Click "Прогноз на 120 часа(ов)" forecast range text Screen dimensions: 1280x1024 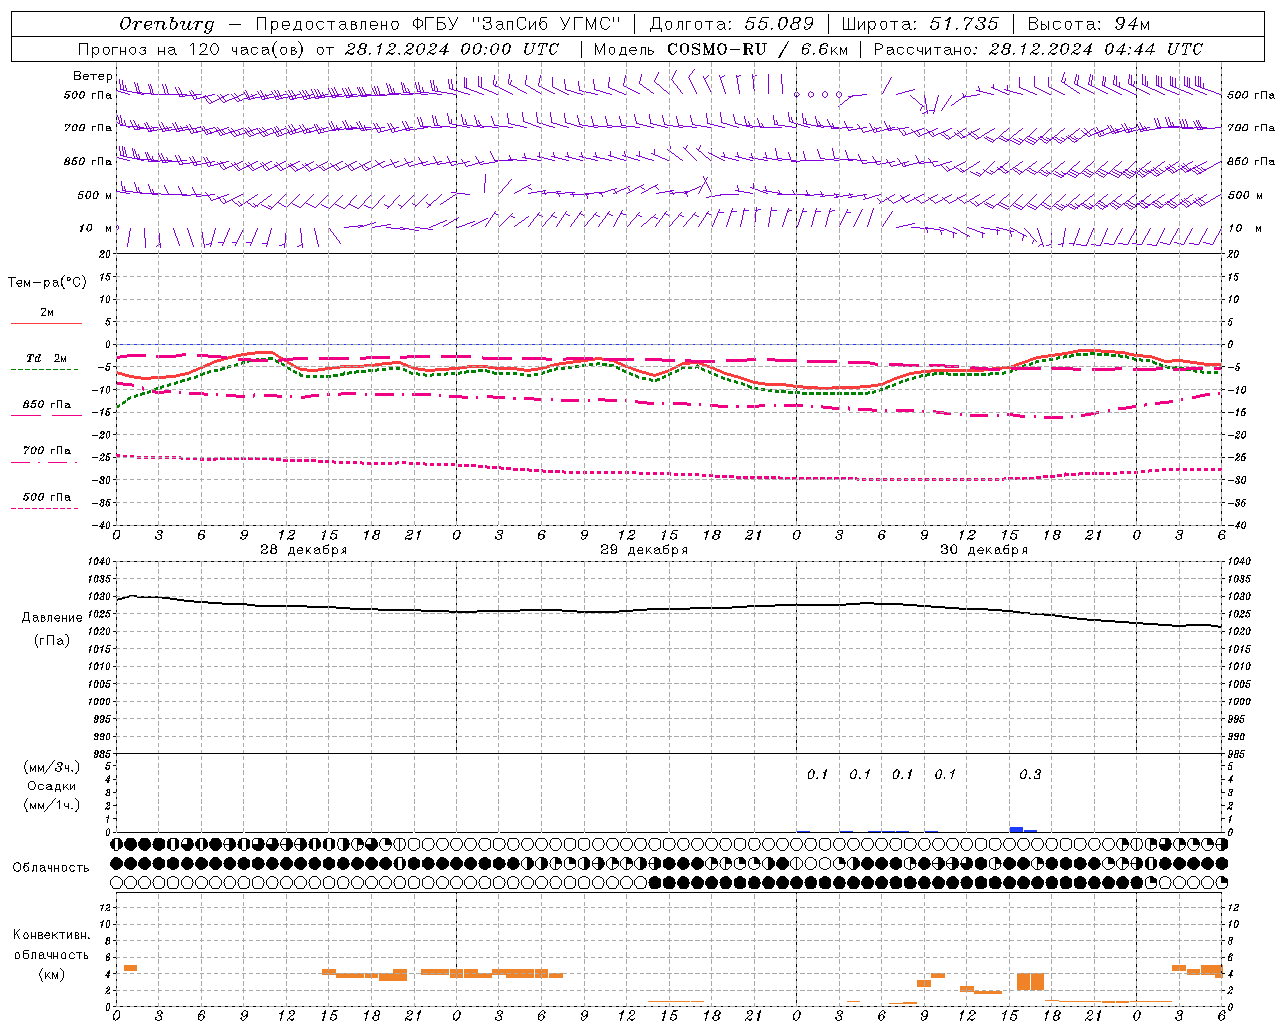(x=191, y=49)
